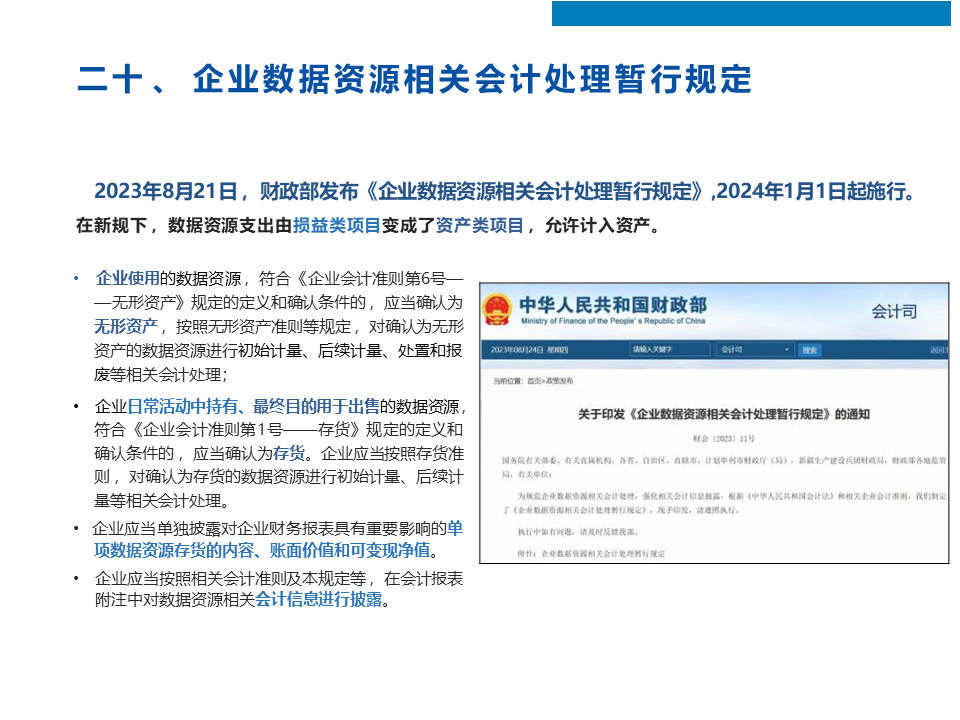Click the embedded Ministry of Finance webpage screenshot
This screenshot has width=960, height=720.
[714, 423]
